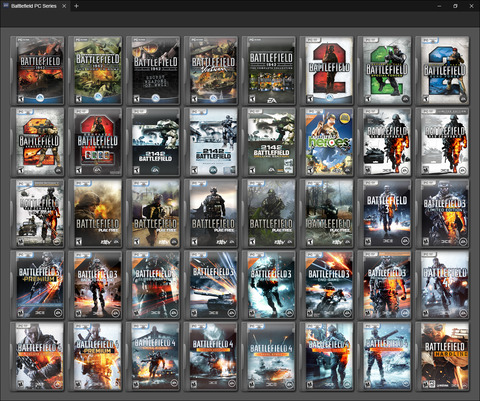Select the green camouflage Battlefield 1942 expansion cover
Screen dimensions: 480x401
click(95, 70)
